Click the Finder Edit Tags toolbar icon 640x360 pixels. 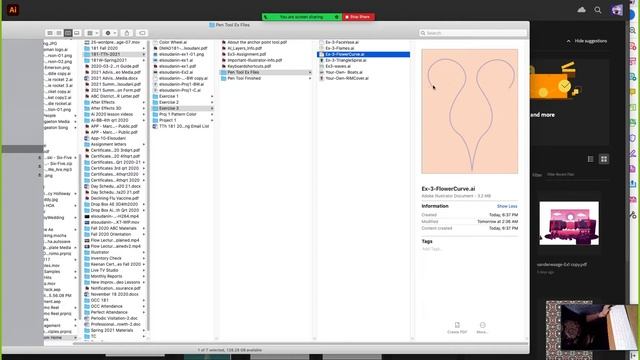pyautogui.click(x=142, y=33)
